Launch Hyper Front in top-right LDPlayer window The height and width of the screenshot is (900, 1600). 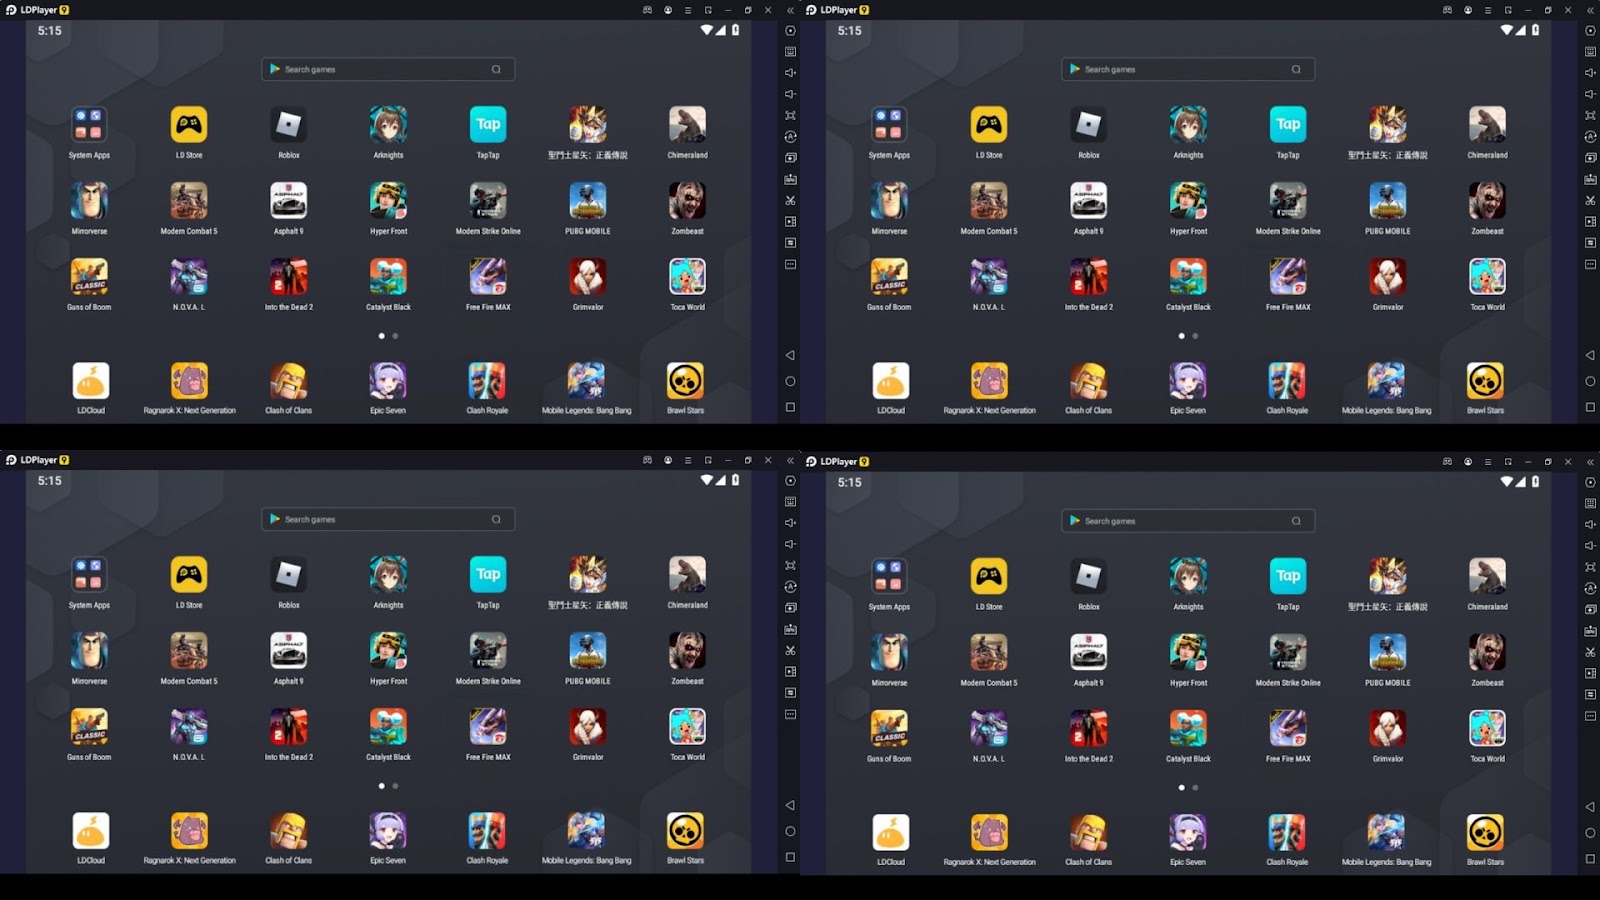[x=1188, y=201]
